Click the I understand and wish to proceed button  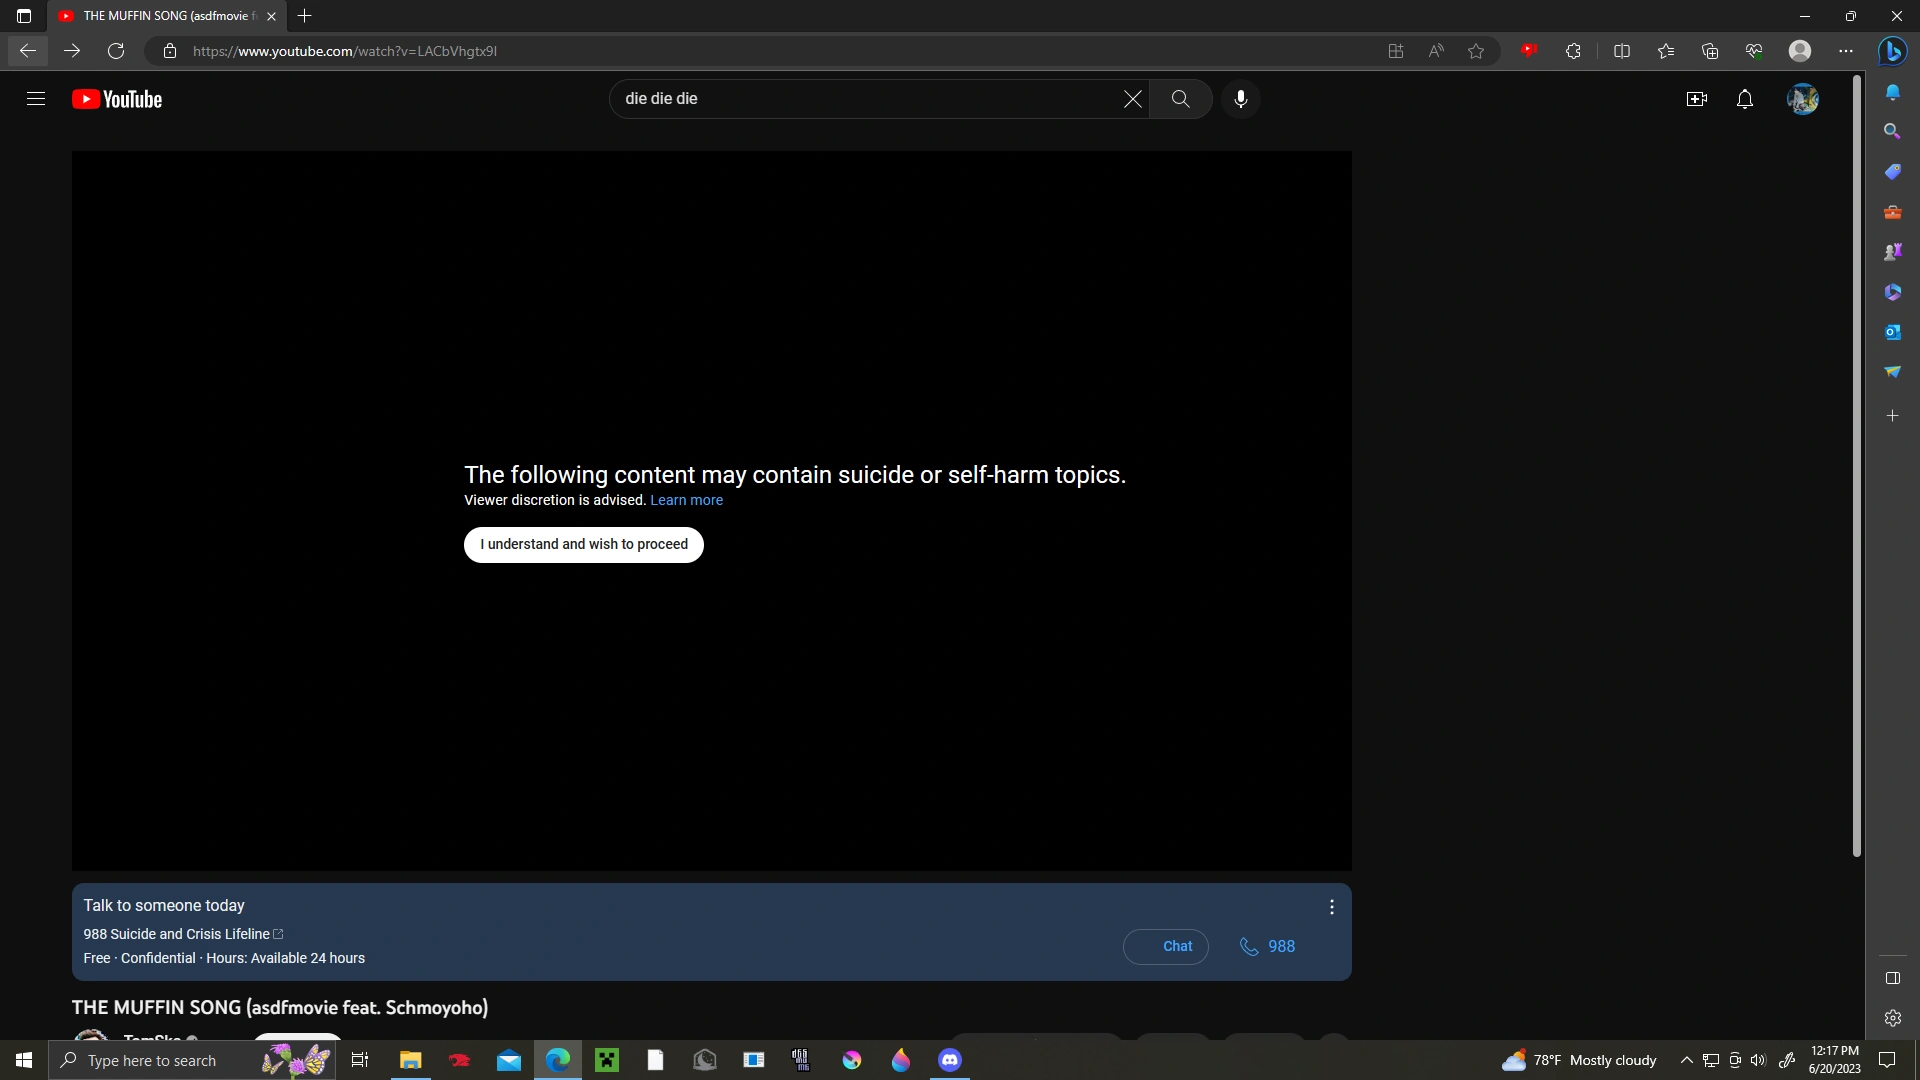point(583,544)
